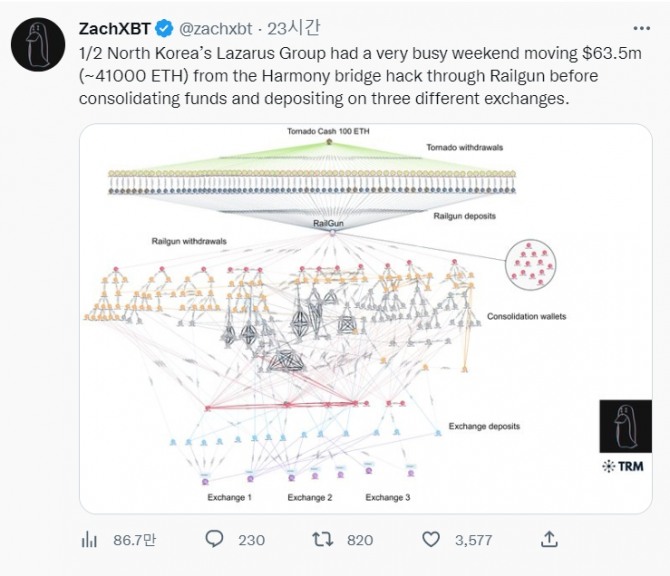670x576 pixels.
Task: Click the 86.7만 views count
Action: tap(132, 540)
